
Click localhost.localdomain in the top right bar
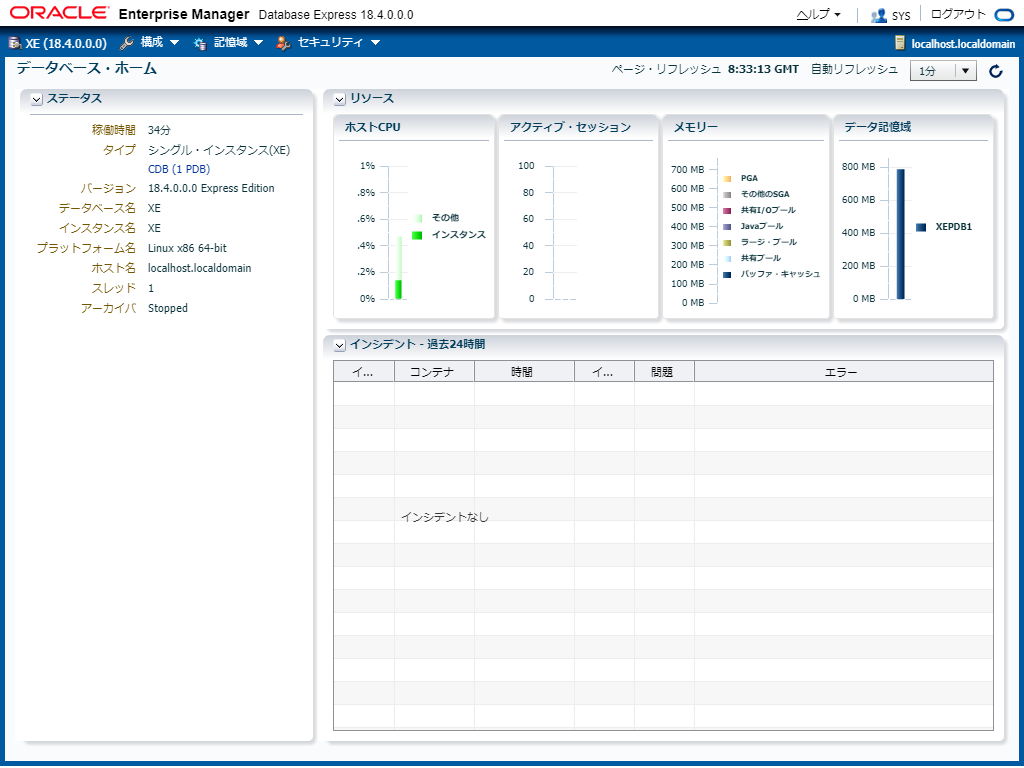tap(963, 44)
